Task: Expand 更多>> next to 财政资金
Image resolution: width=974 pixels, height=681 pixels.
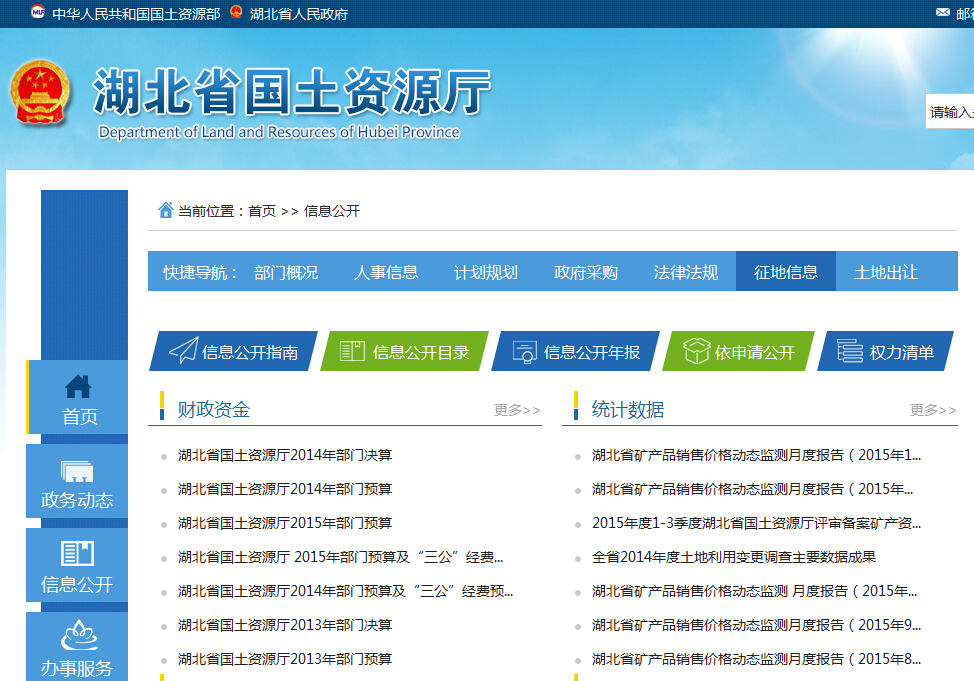Action: [517, 410]
